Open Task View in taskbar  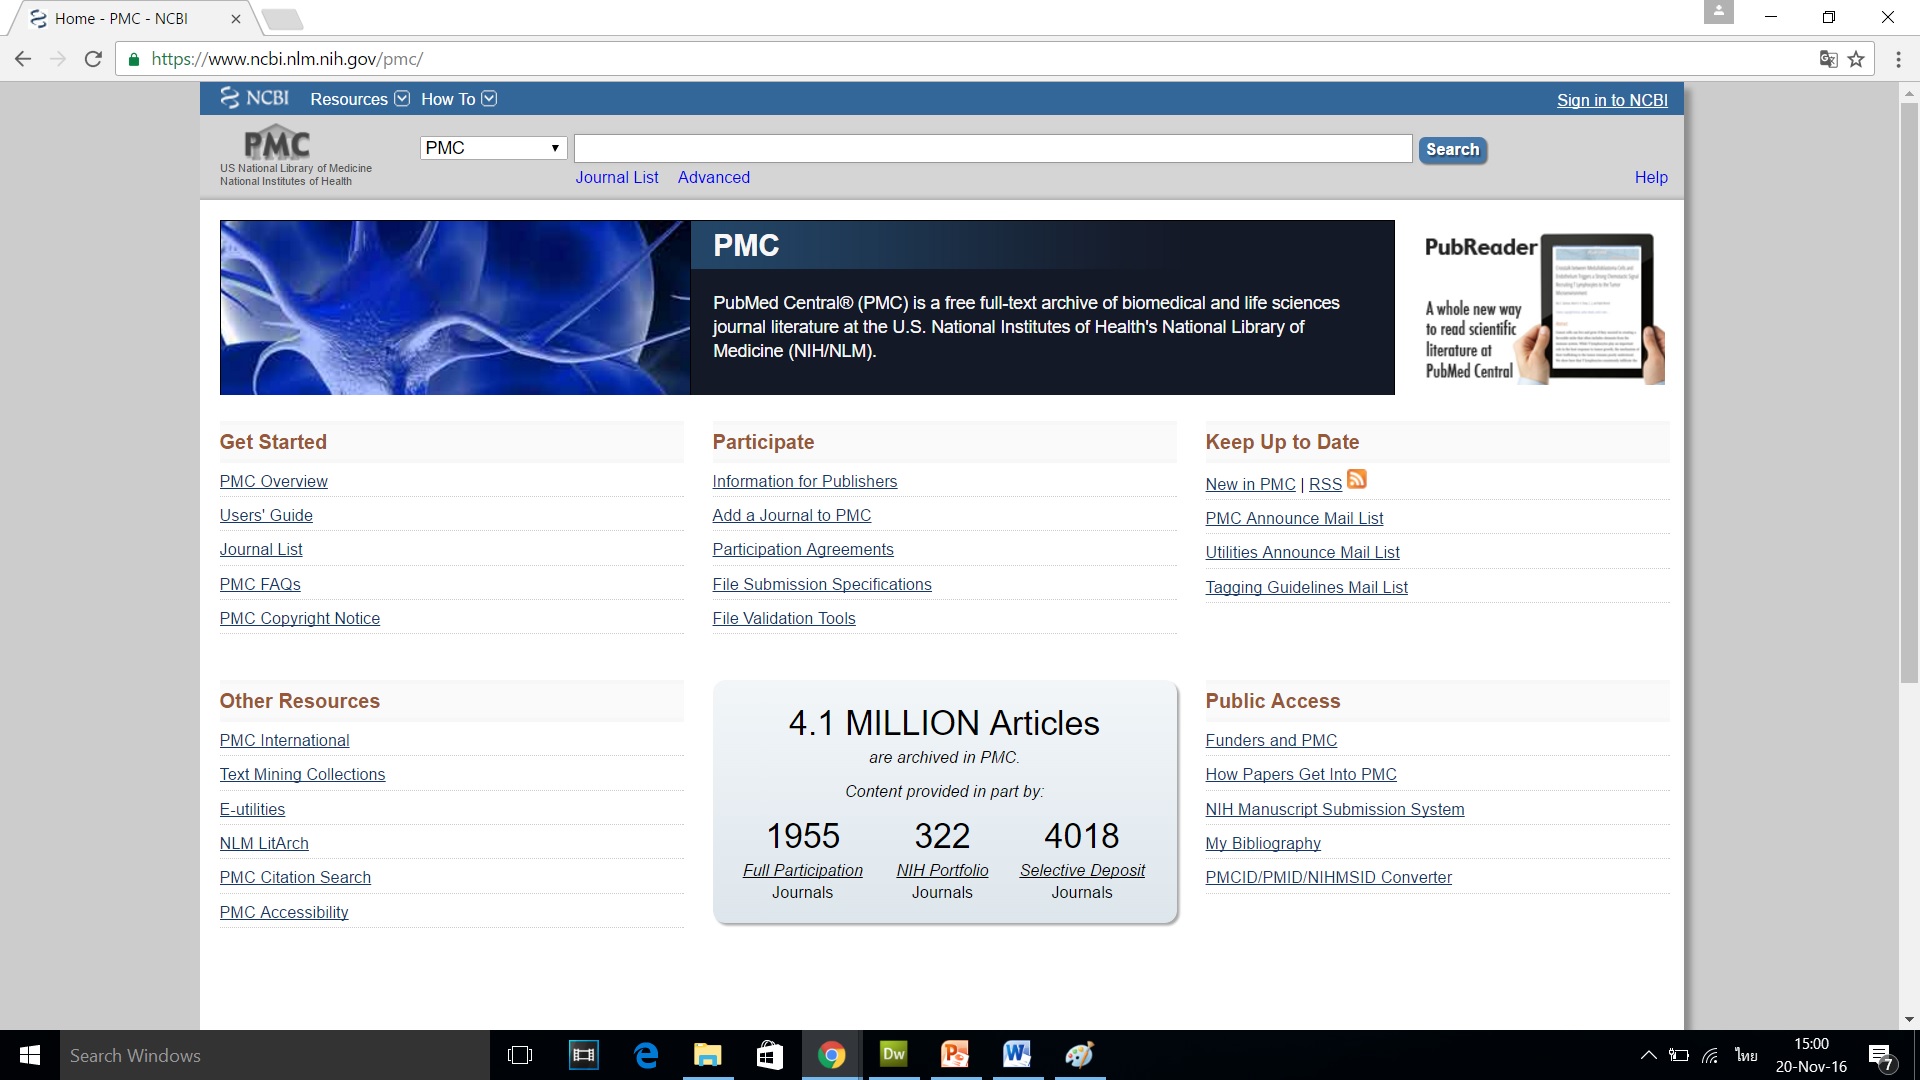tap(520, 1055)
